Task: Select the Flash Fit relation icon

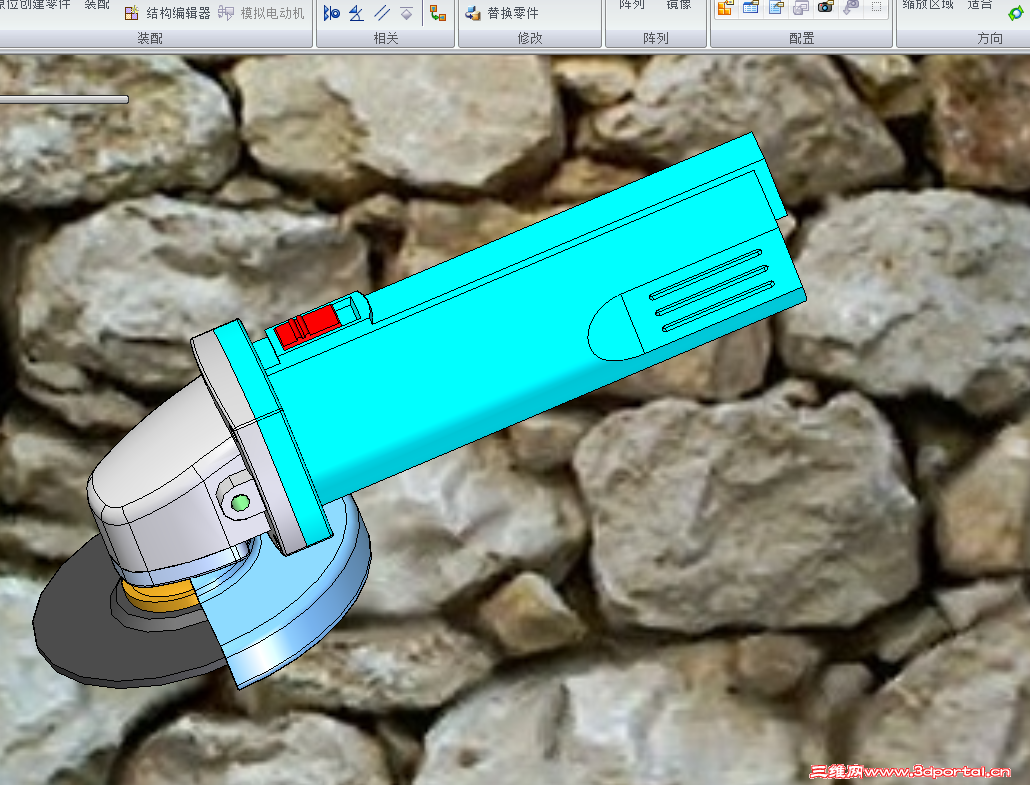Action: tap(333, 15)
